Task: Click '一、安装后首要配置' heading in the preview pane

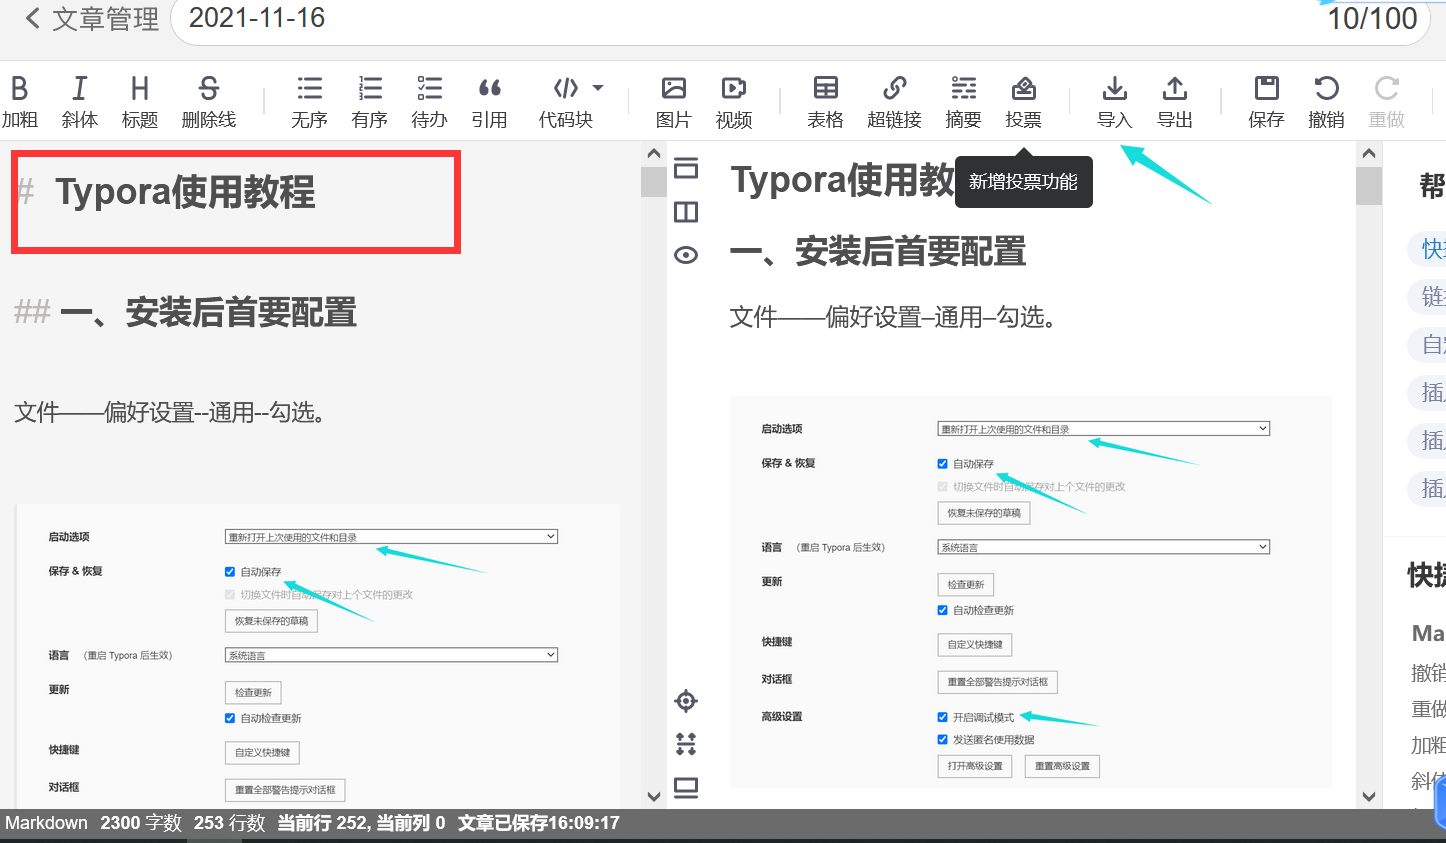Action: coord(878,252)
